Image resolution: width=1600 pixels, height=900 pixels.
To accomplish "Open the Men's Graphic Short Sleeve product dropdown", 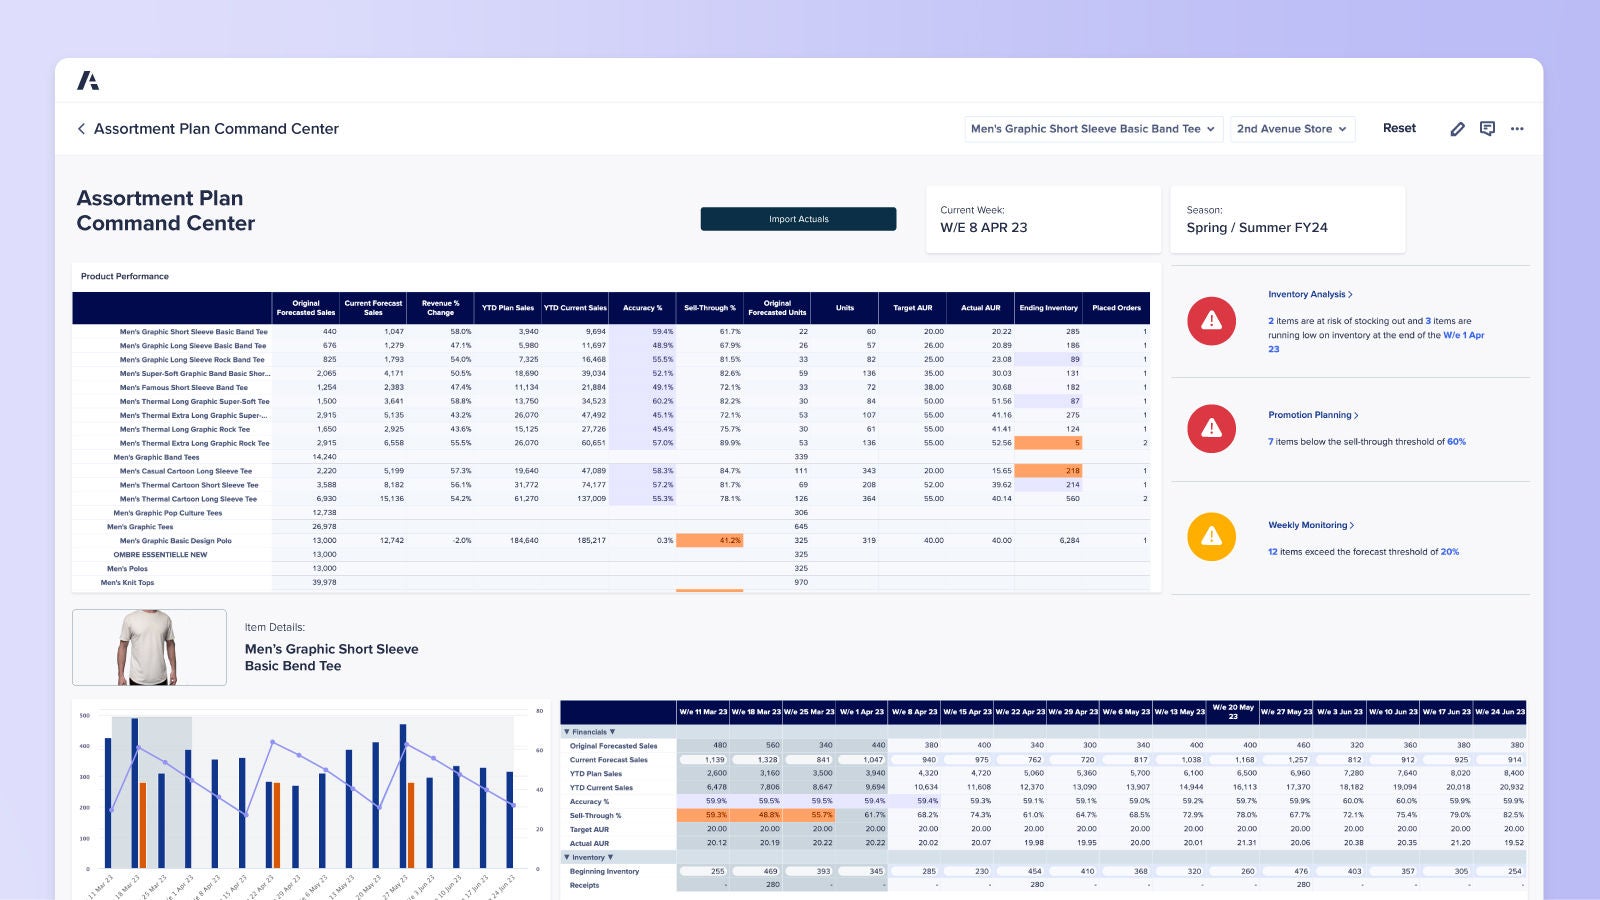I will 1092,128.
